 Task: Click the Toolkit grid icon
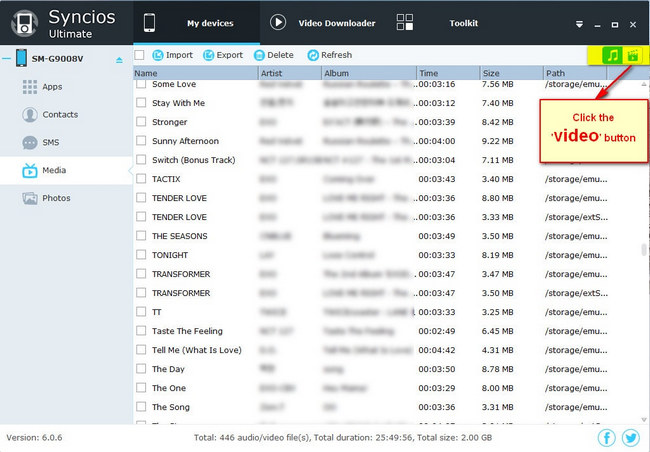[x=405, y=22]
